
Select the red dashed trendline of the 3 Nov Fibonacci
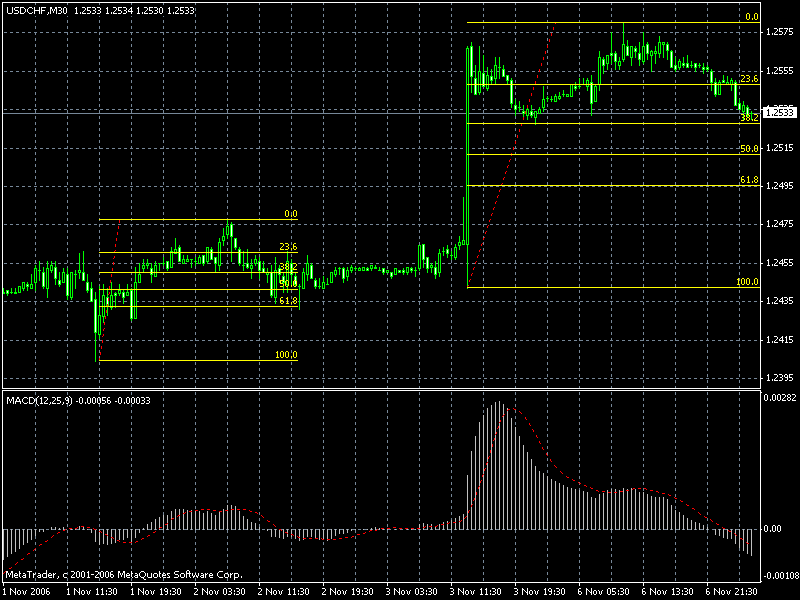(511, 155)
